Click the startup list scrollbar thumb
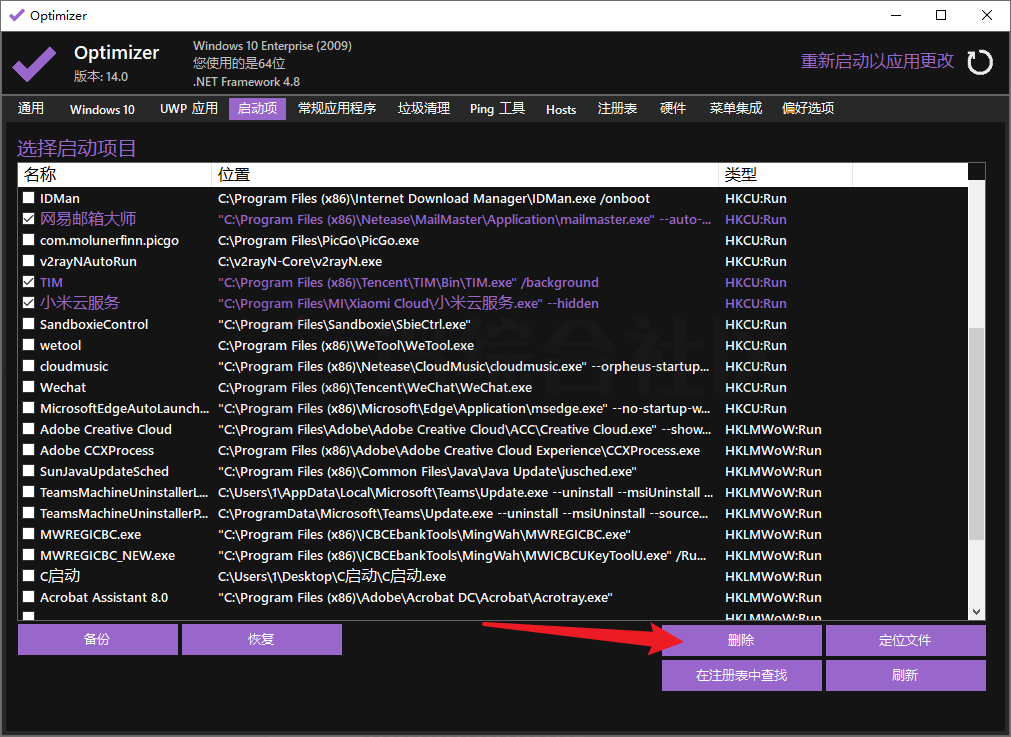This screenshot has width=1011, height=737. 976,433
